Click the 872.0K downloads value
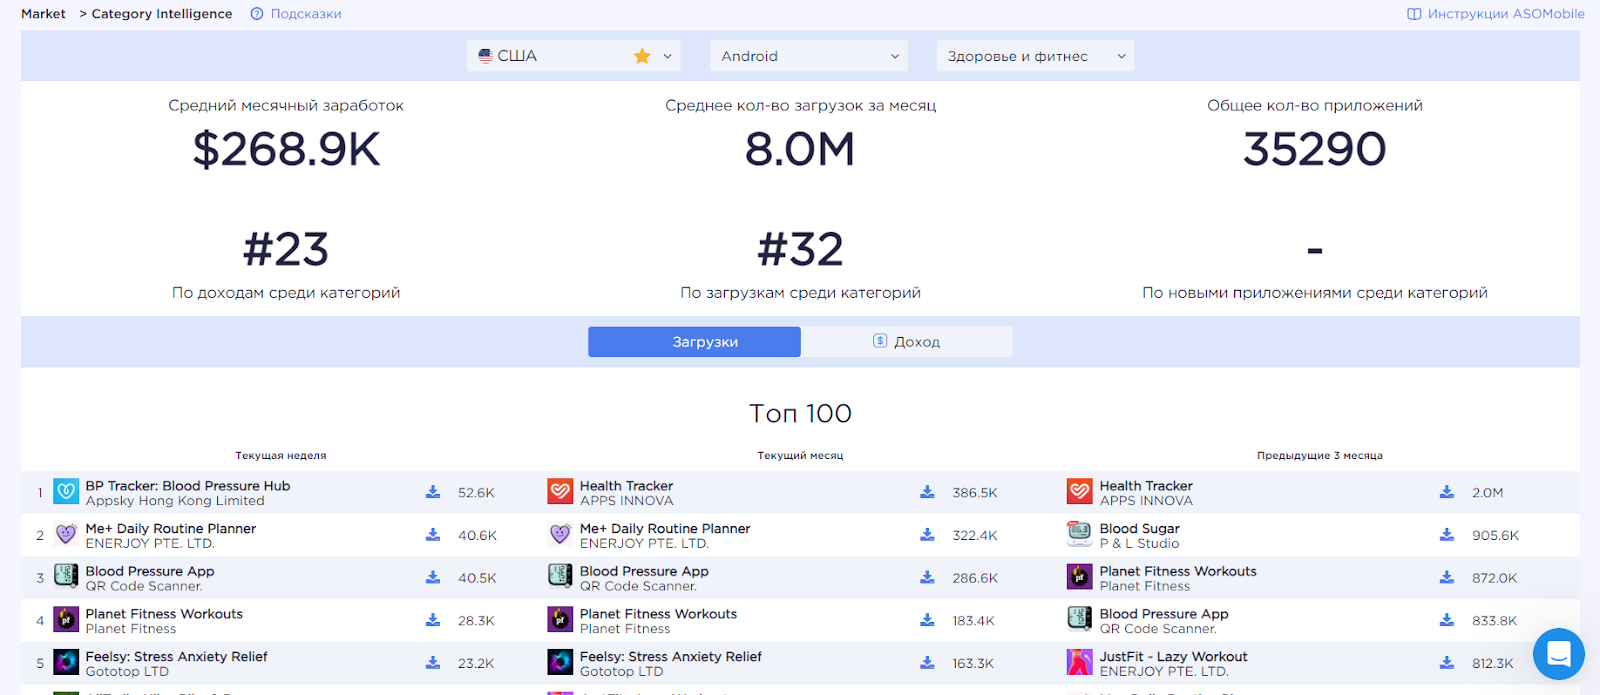 pyautogui.click(x=1494, y=578)
